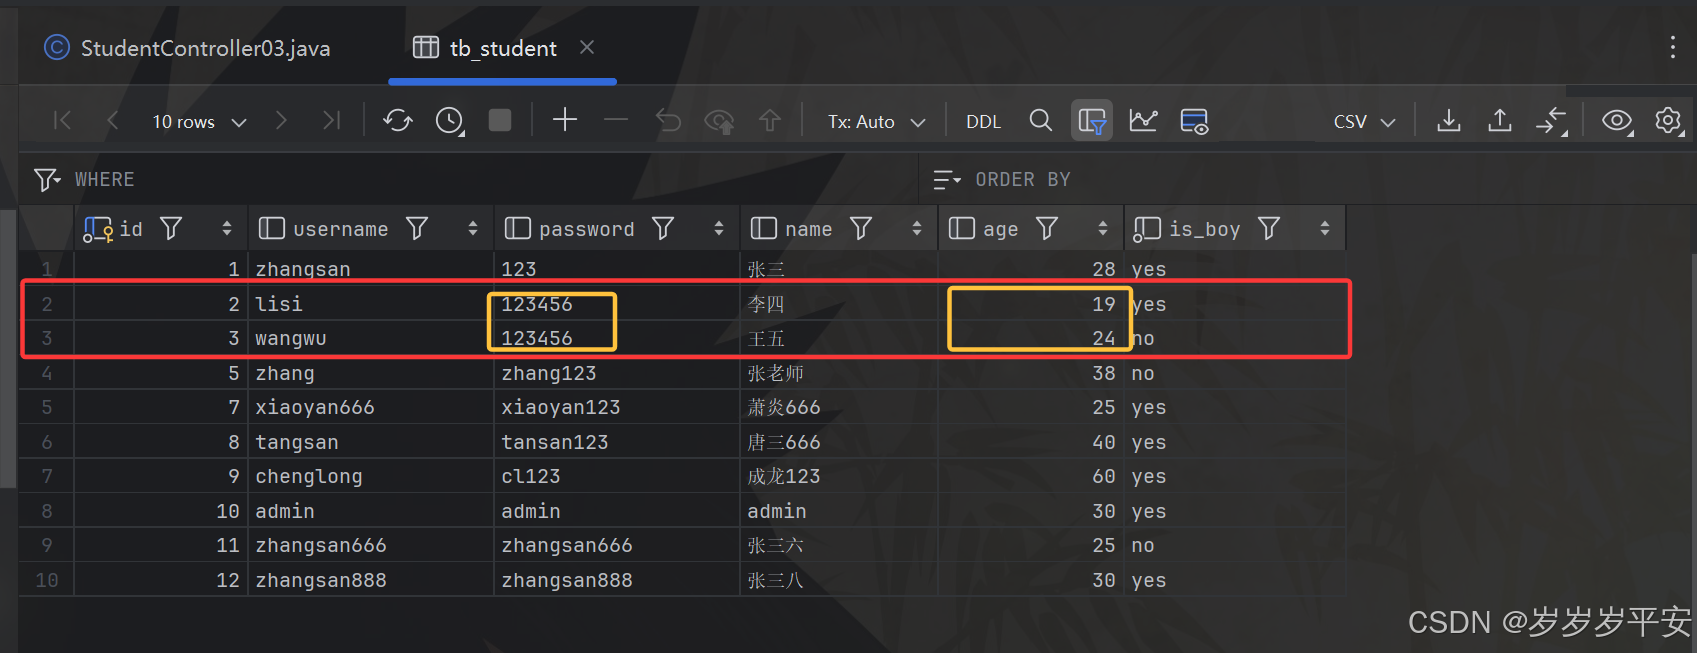Select the wangwu username cell
Screen dimensions: 1697x653
[371, 338]
